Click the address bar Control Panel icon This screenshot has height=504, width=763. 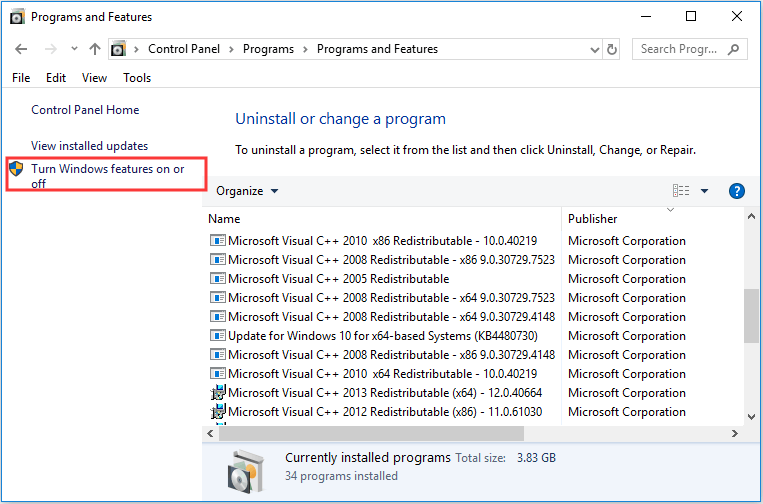tap(118, 49)
